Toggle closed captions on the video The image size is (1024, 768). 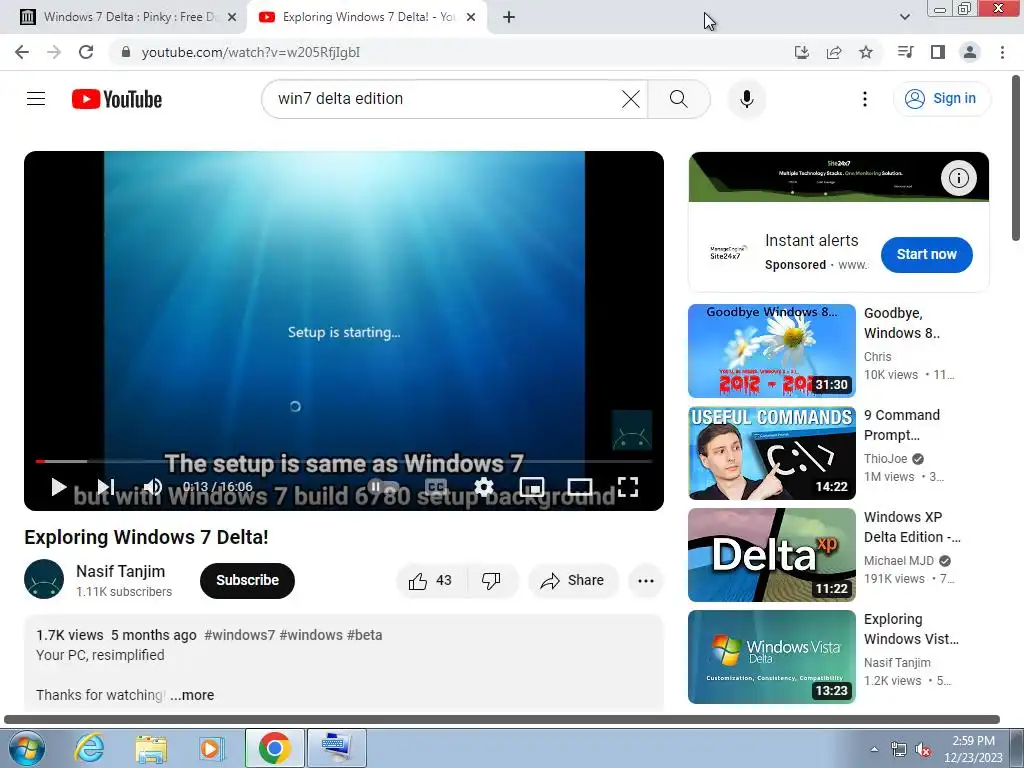pyautogui.click(x=436, y=487)
